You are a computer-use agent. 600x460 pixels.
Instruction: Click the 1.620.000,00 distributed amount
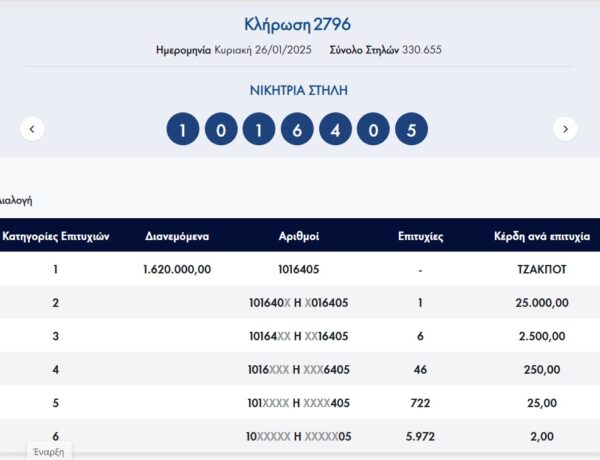click(x=177, y=269)
